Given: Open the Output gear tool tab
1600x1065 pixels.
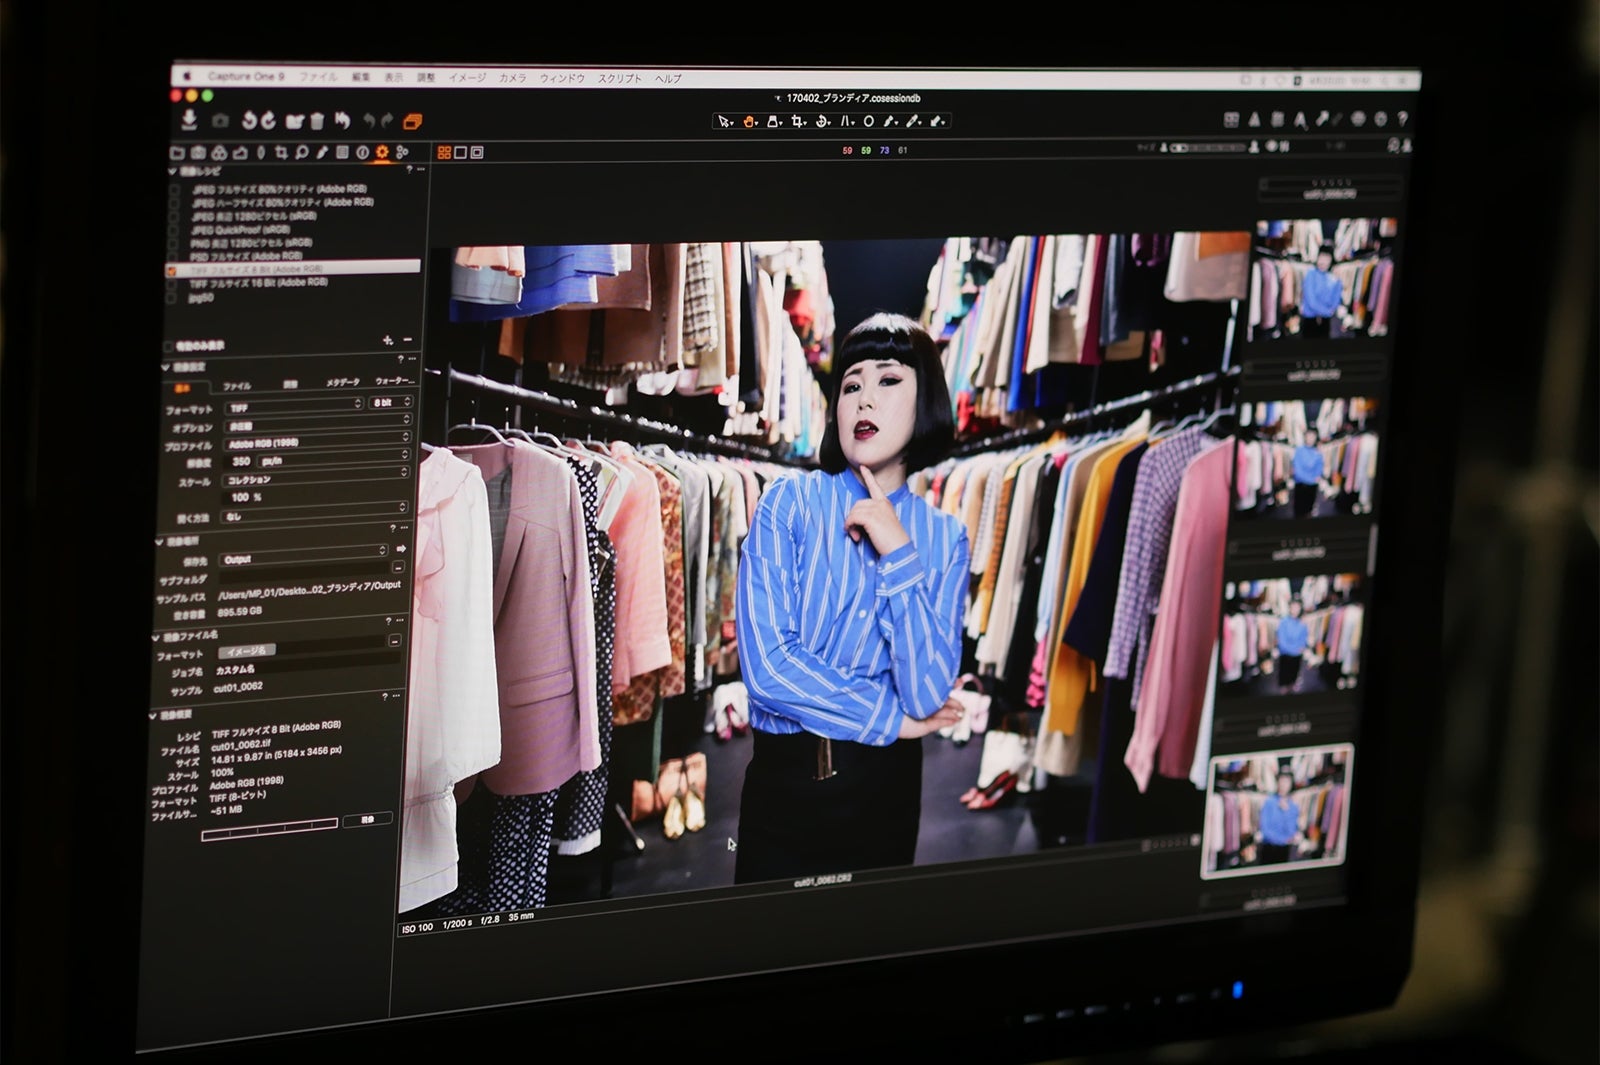Looking at the screenshot, I should [382, 152].
